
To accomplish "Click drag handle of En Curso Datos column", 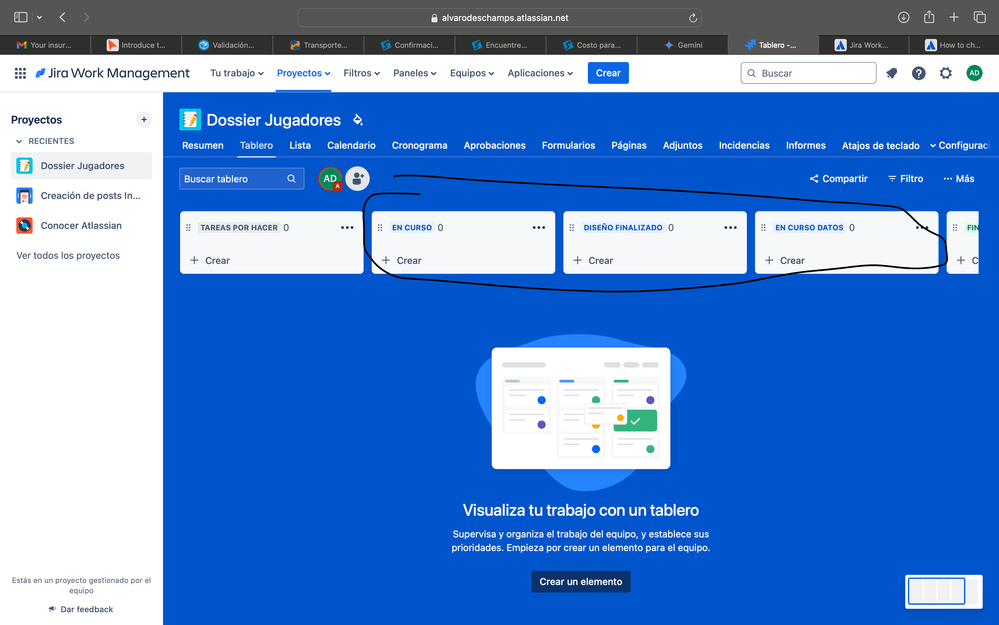I will click(763, 227).
